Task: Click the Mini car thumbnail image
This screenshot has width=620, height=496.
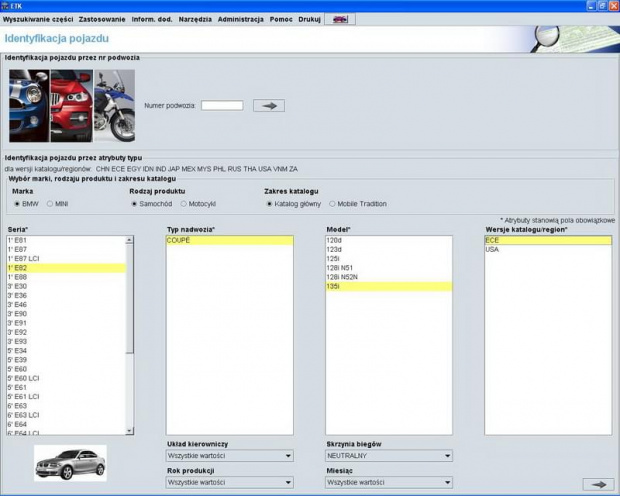Action: 29,106
